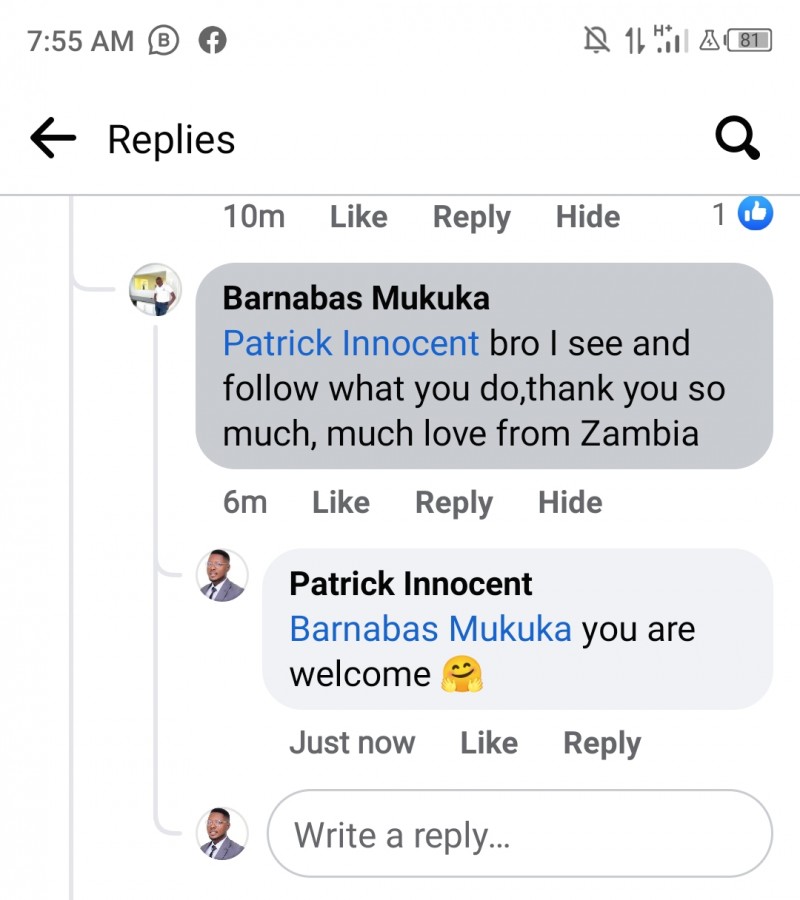
Task: Tap the WhatsApp Business notification icon
Action: tap(164, 41)
